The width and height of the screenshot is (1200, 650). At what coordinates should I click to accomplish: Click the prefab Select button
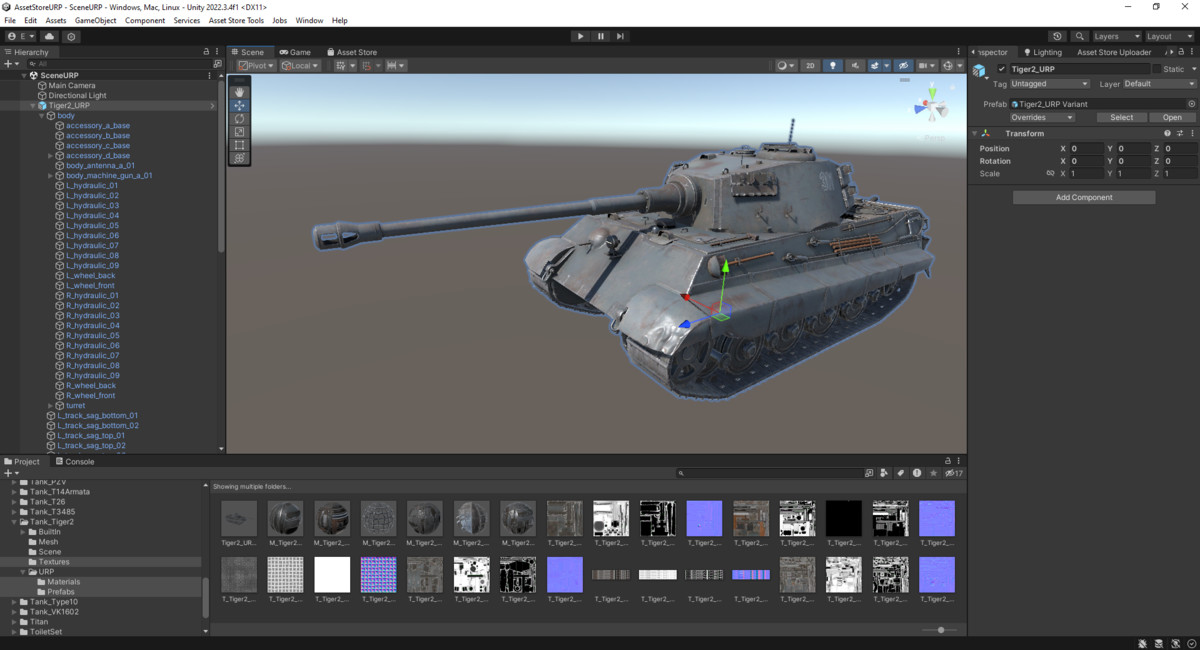coord(1121,117)
